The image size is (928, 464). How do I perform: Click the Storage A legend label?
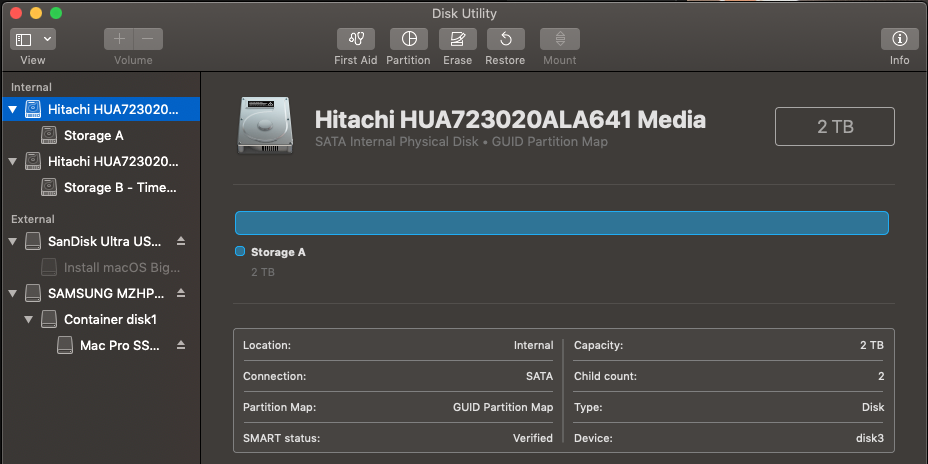(278, 252)
